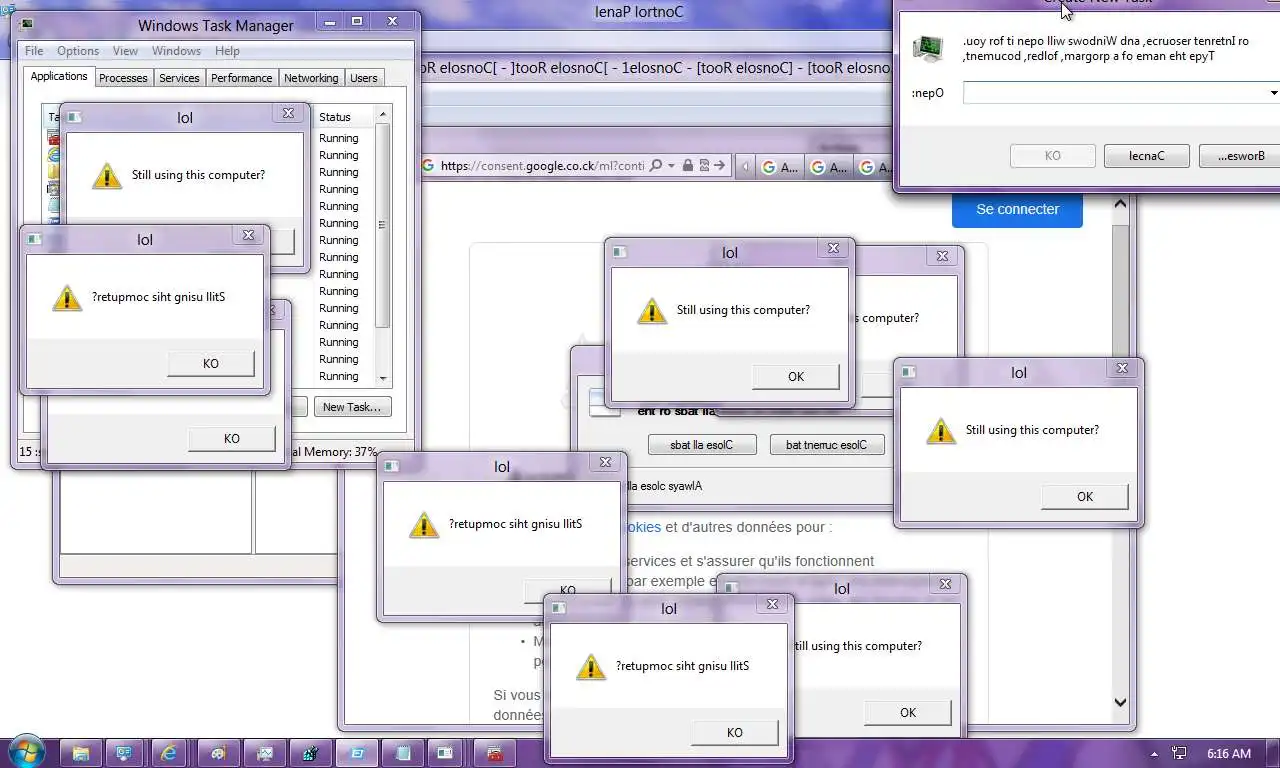Open the network icon in system tray
1280x768 pixels.
click(x=1179, y=754)
